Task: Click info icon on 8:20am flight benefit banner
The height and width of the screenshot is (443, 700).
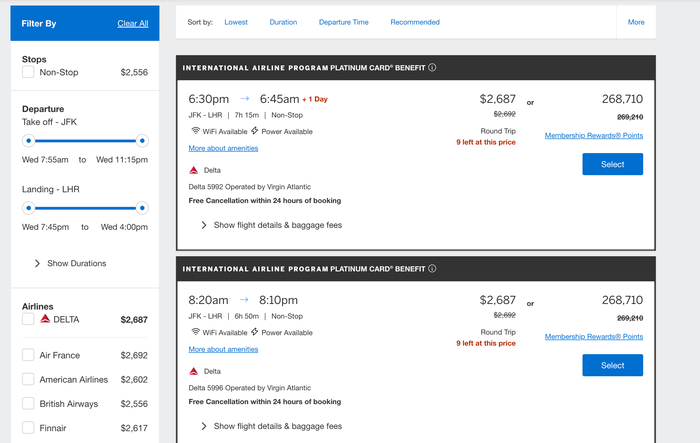Action: (x=432, y=268)
